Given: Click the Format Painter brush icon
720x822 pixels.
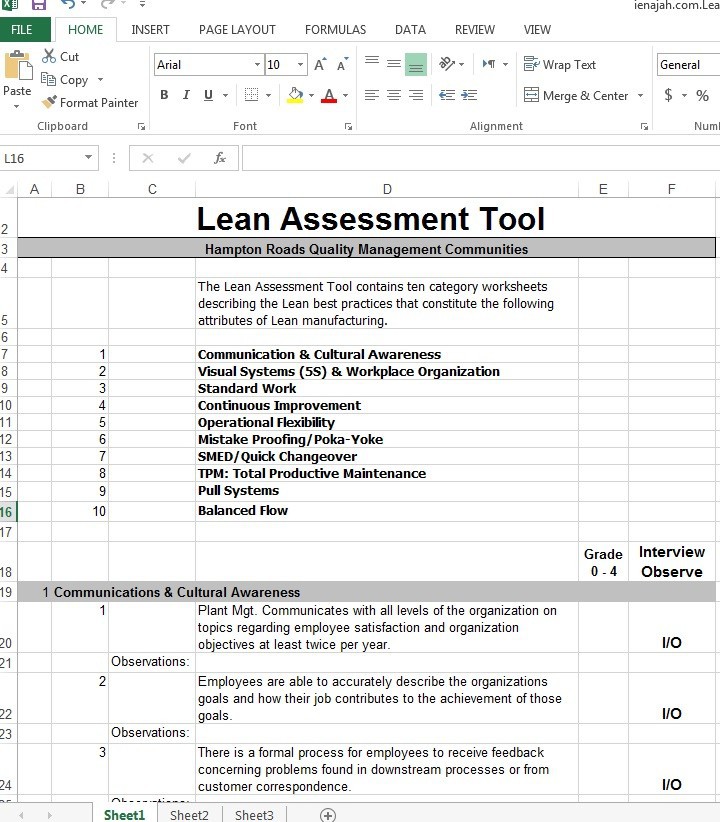Looking at the screenshot, I should coord(49,102).
